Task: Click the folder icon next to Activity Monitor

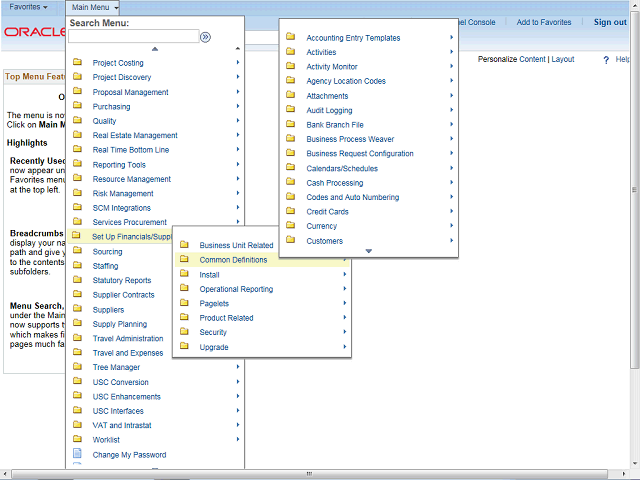Action: (x=291, y=66)
